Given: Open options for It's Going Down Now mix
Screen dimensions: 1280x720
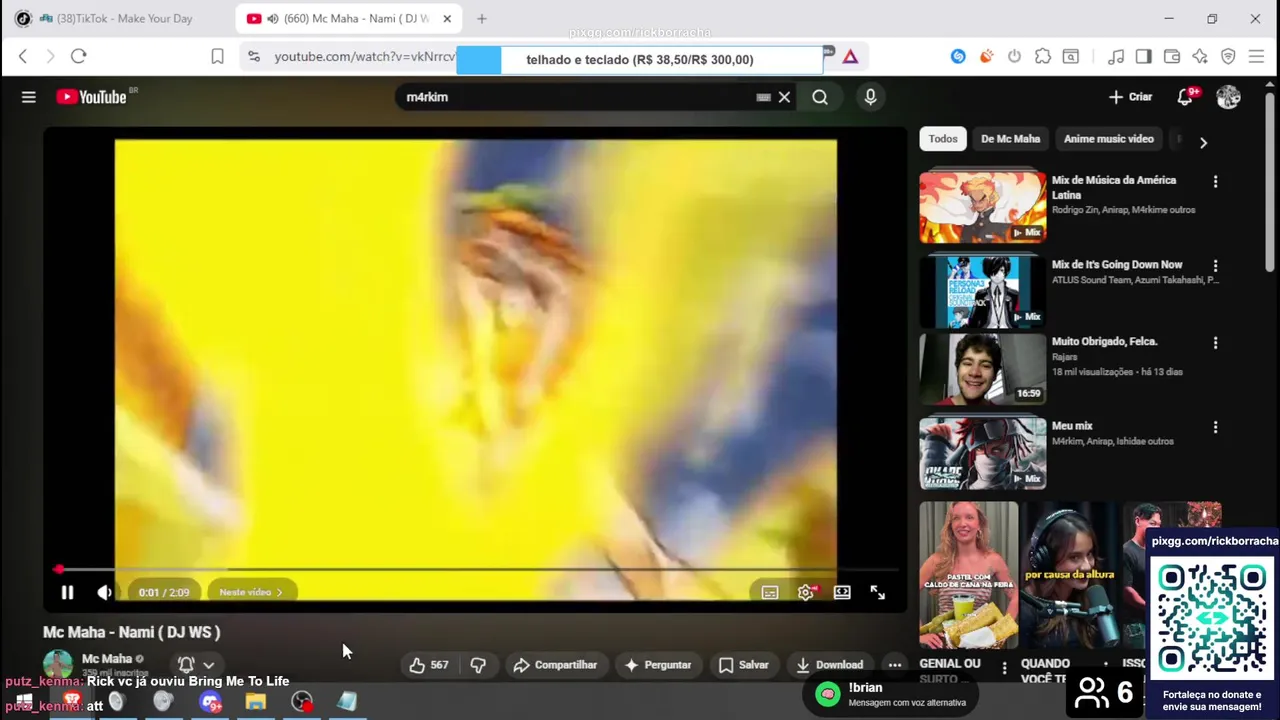Looking at the screenshot, I should pos(1215,266).
